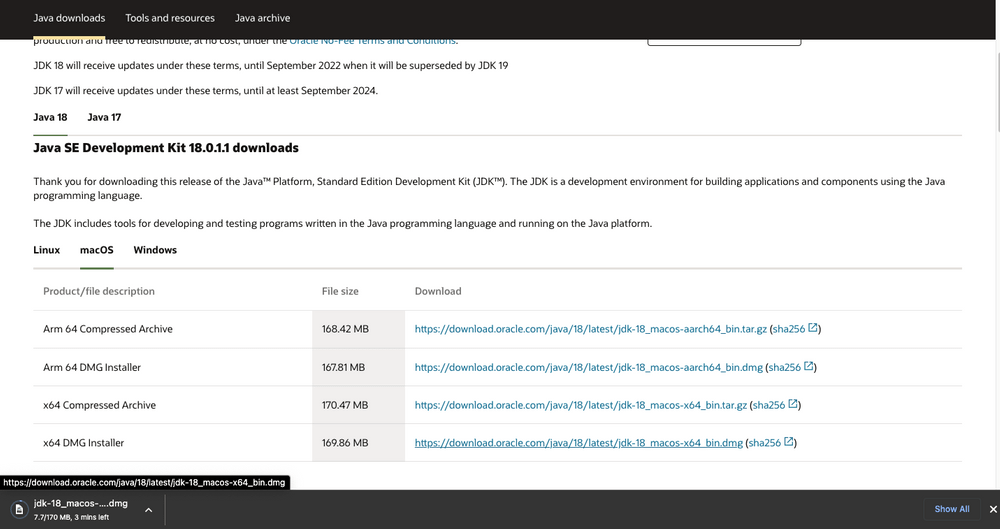Download the aarch64 tar.gz archive link
The width and height of the screenshot is (1000, 529).
[591, 329]
